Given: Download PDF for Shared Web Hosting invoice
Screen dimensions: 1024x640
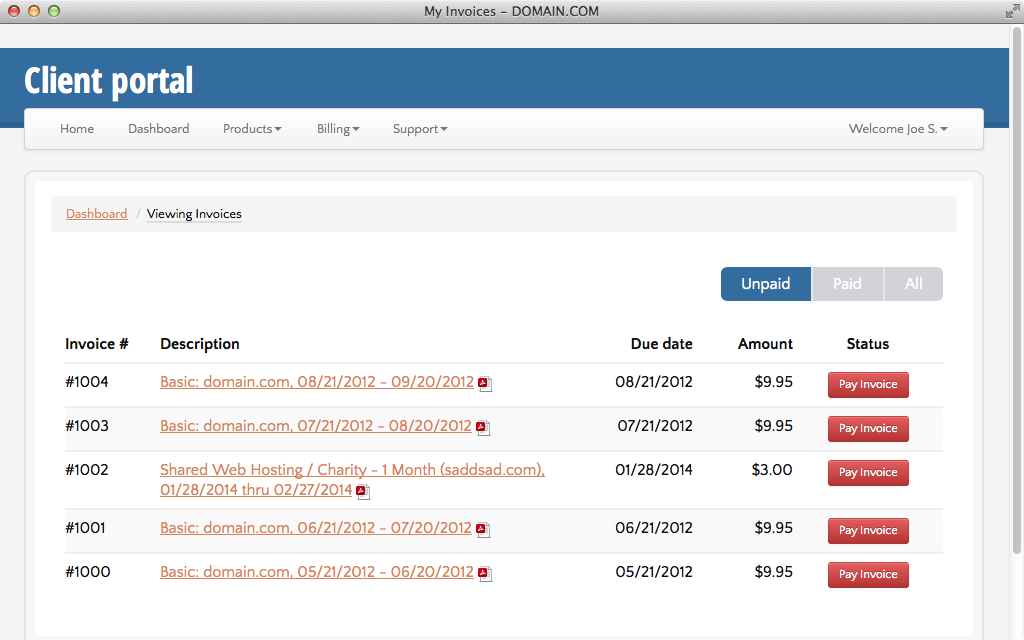Looking at the screenshot, I should click(x=363, y=492).
